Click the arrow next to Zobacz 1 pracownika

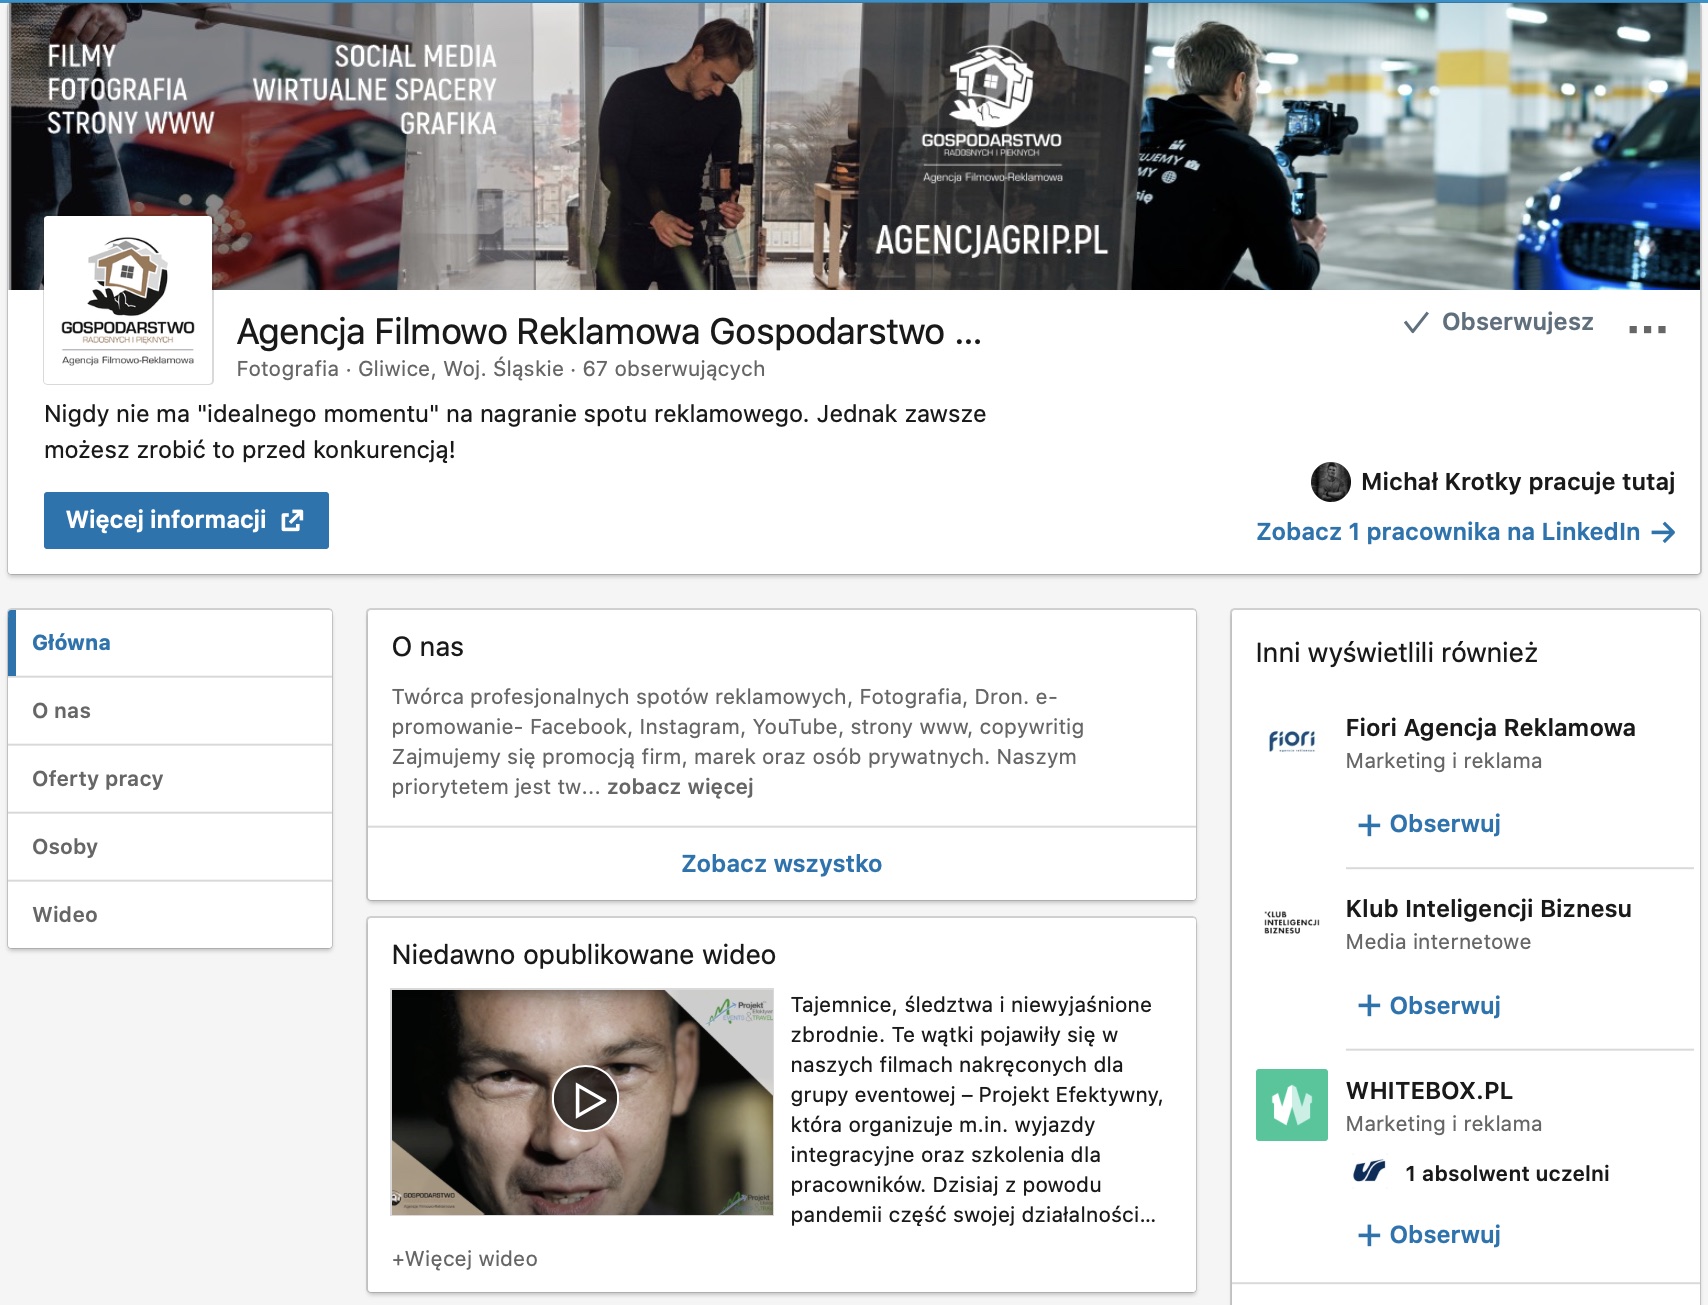[x=1663, y=532]
